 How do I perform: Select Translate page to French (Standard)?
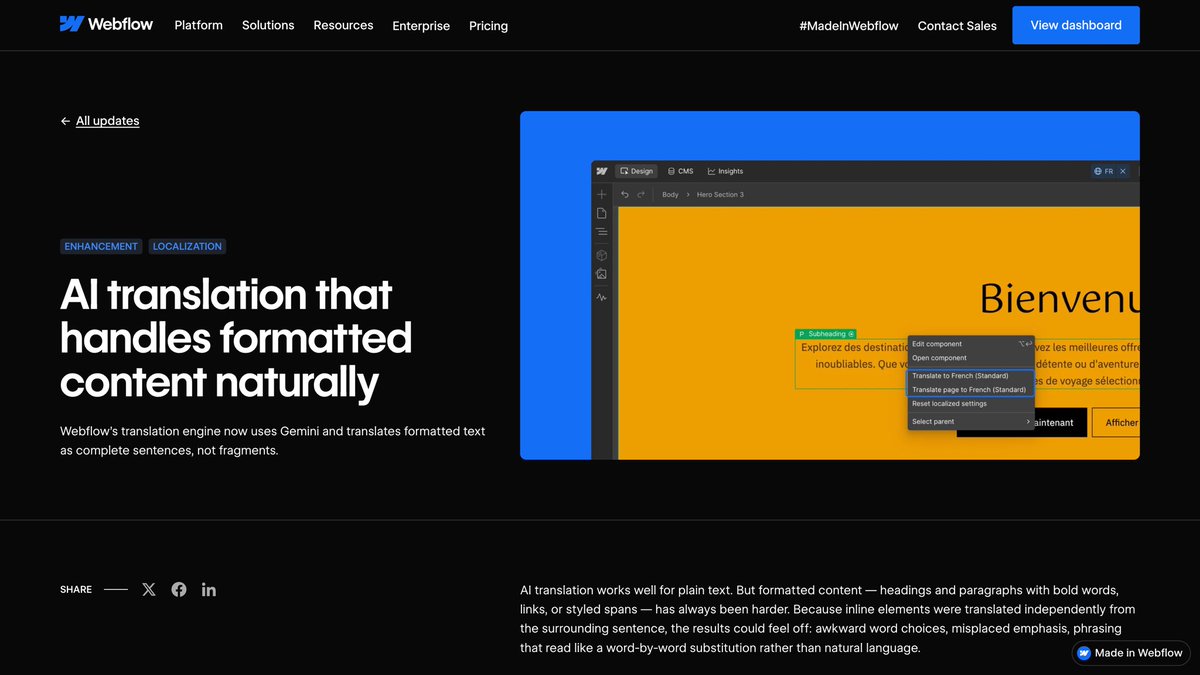970,390
